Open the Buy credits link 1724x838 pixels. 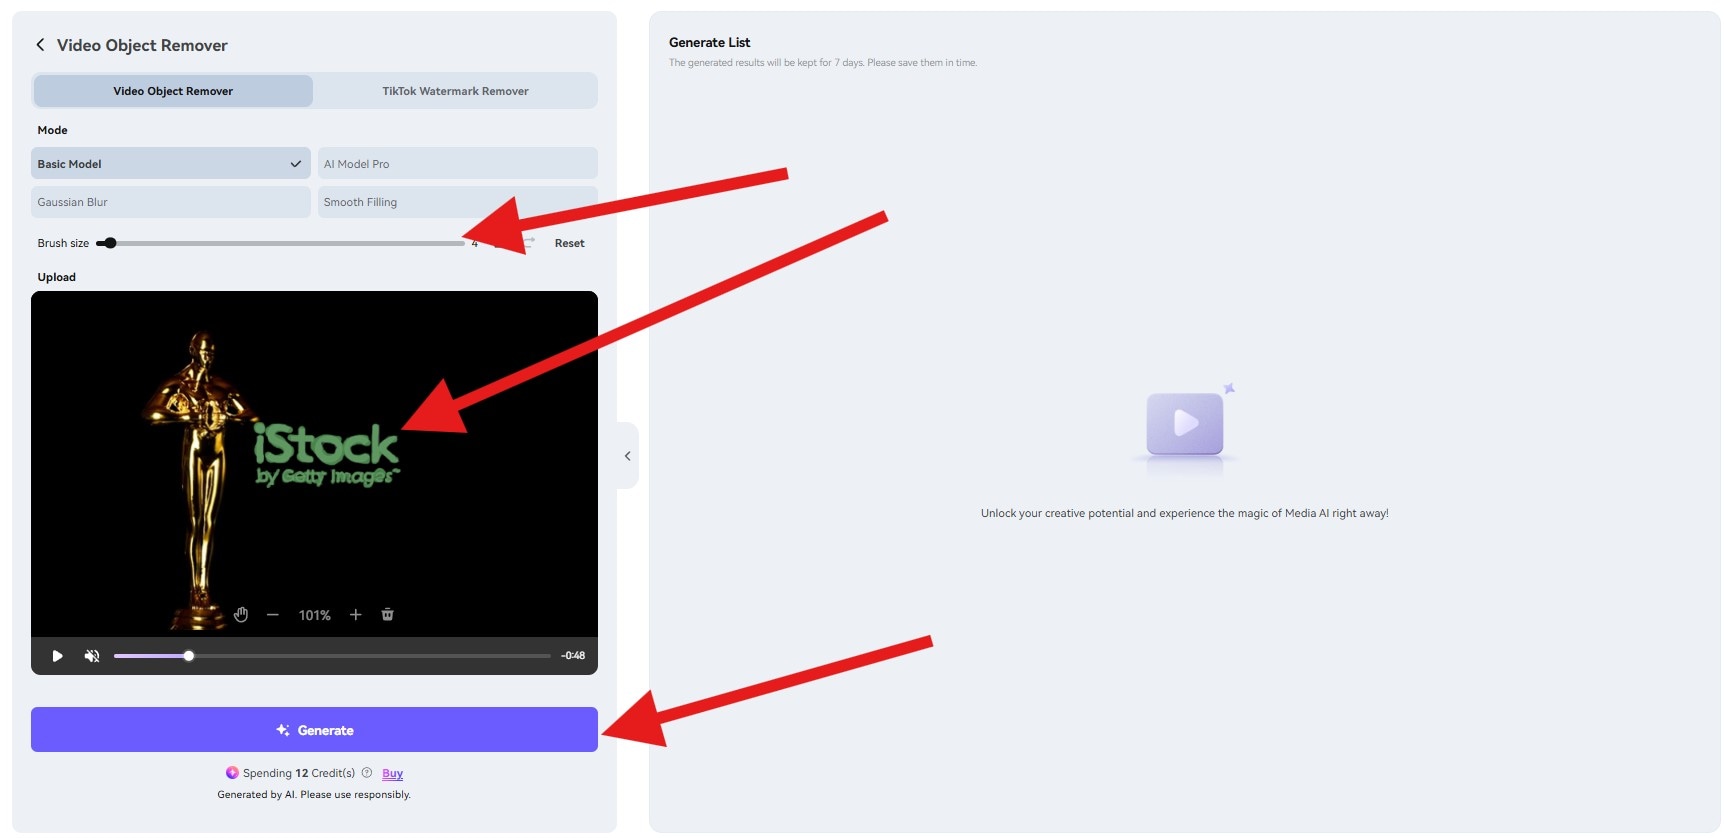tap(392, 774)
